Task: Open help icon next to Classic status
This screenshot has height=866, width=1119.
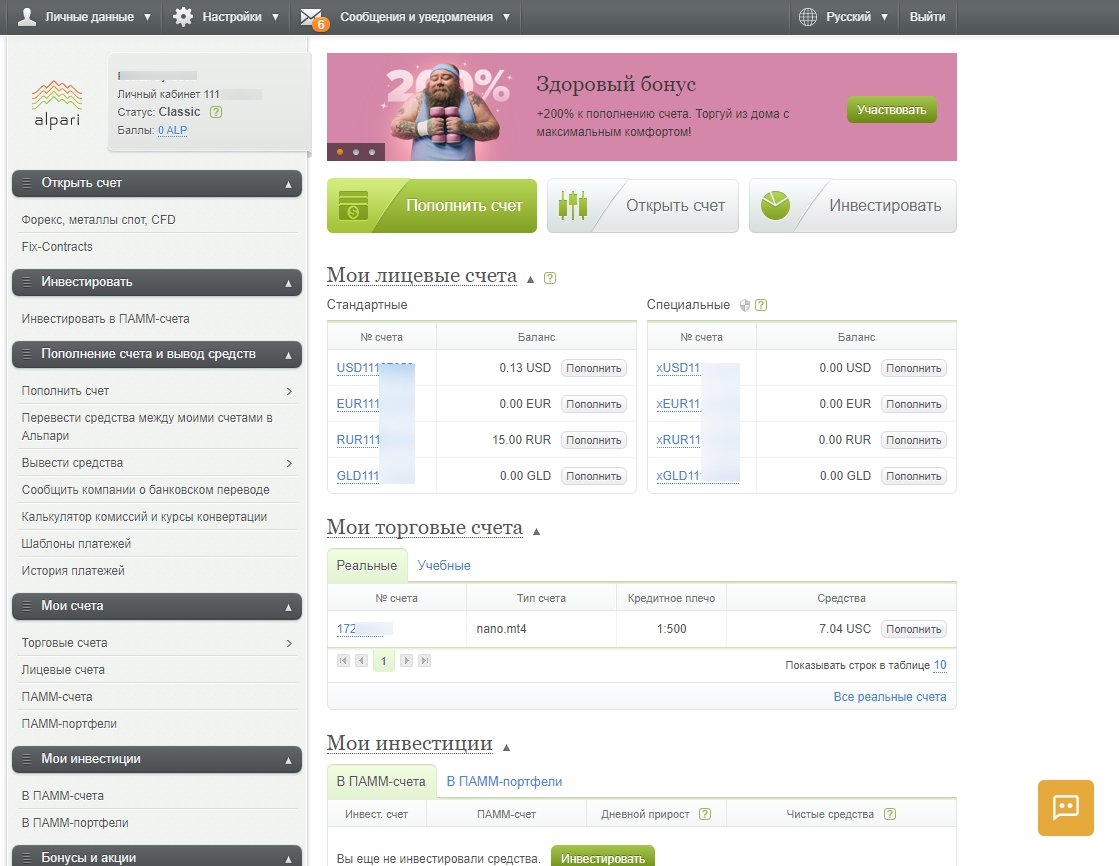Action: (x=216, y=112)
